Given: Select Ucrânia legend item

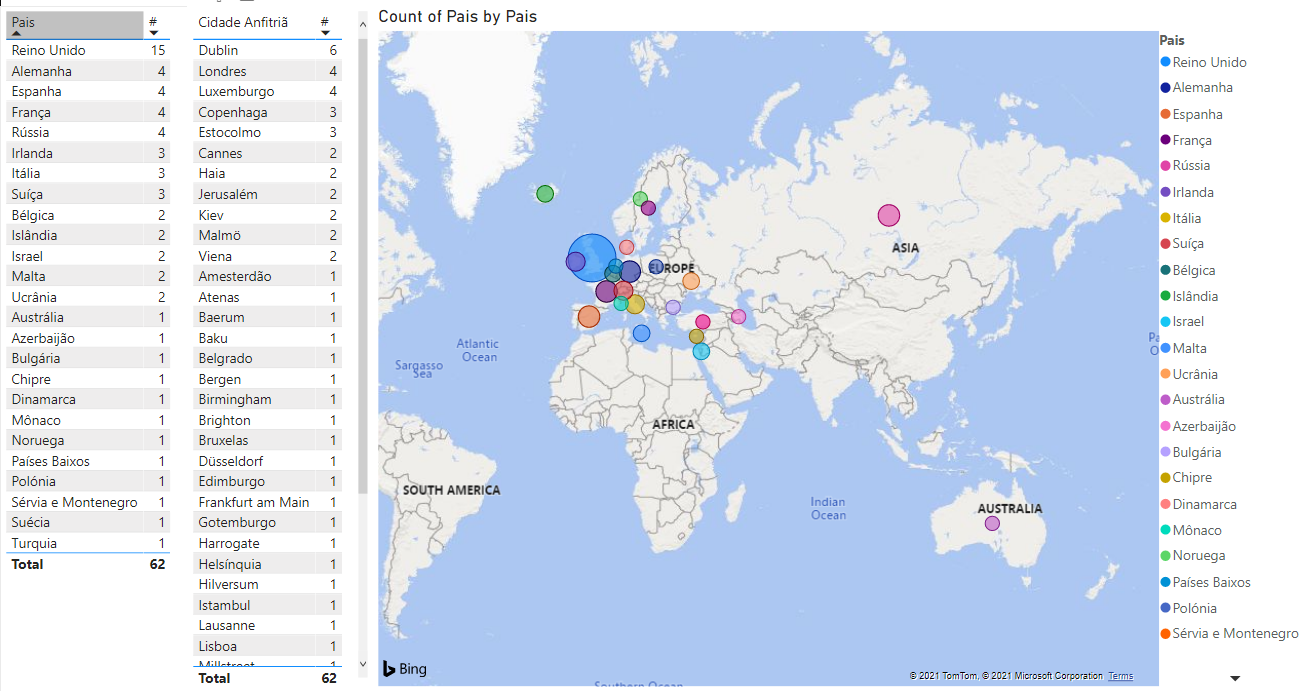Looking at the screenshot, I should [x=1189, y=374].
